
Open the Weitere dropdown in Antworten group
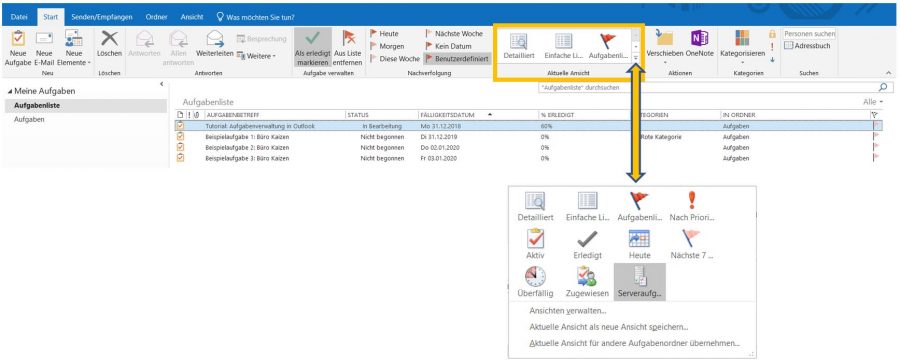pyautogui.click(x=256, y=56)
